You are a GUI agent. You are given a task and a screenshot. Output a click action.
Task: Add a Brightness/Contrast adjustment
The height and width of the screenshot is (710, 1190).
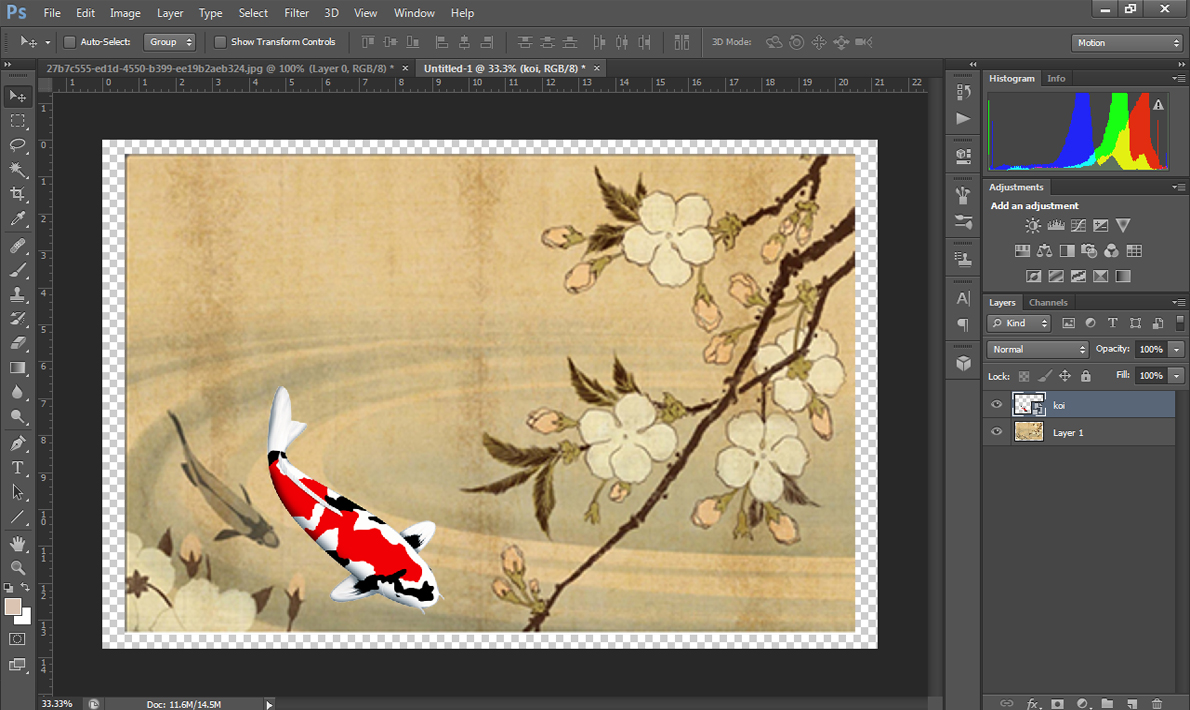(1032, 226)
